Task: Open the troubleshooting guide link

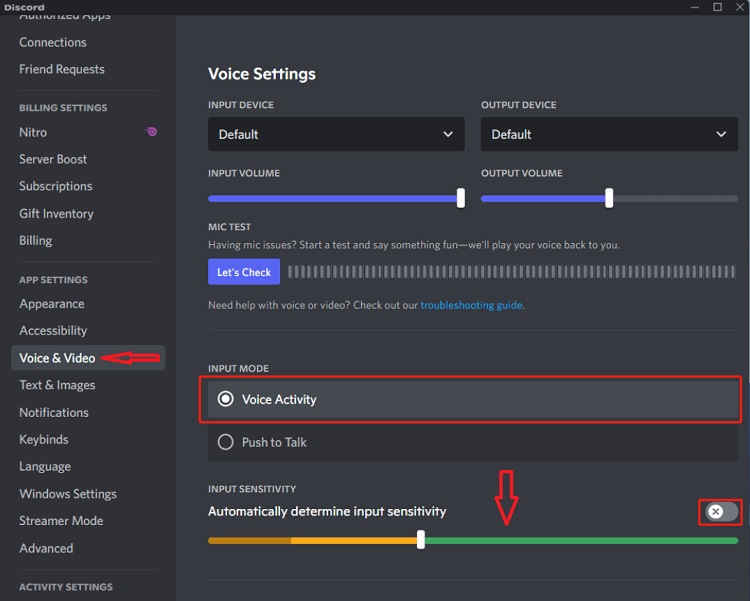Action: (x=471, y=305)
